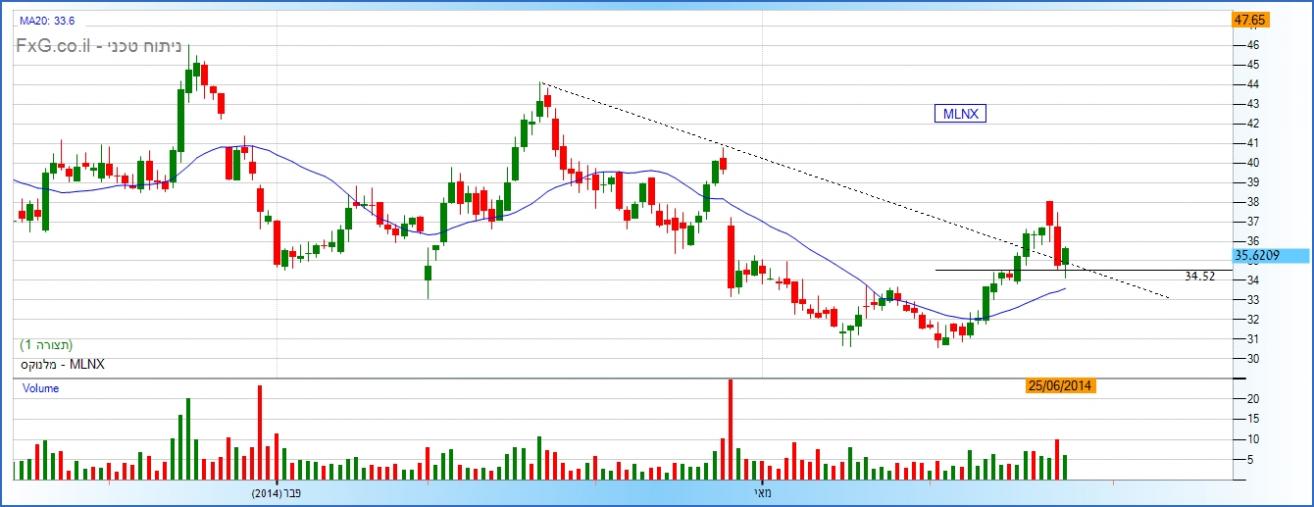
Task: Click the 46 value on price axis
Action: (1252, 45)
